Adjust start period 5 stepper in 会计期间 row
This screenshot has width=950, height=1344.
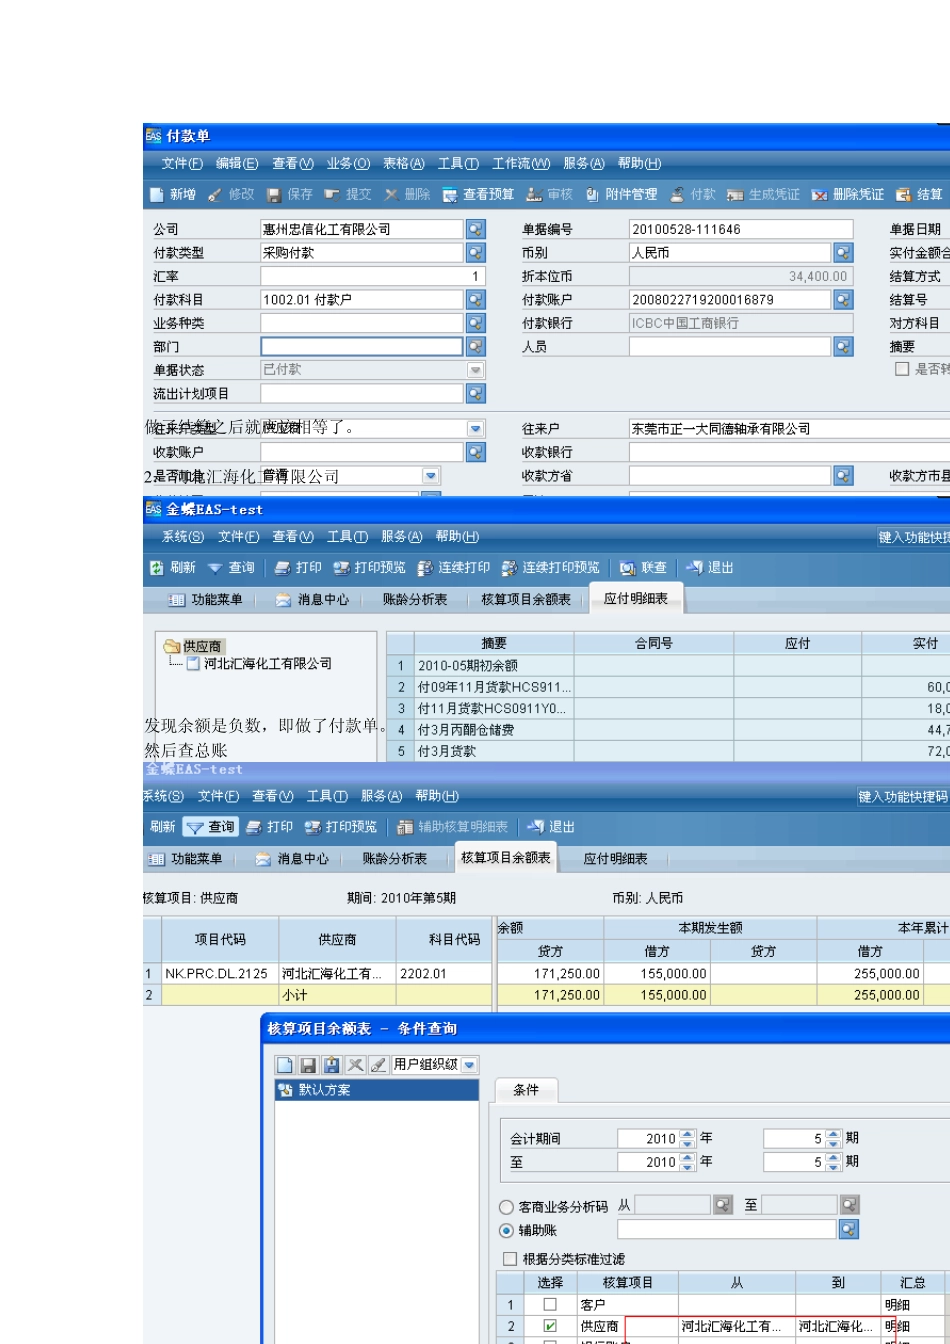833,1138
